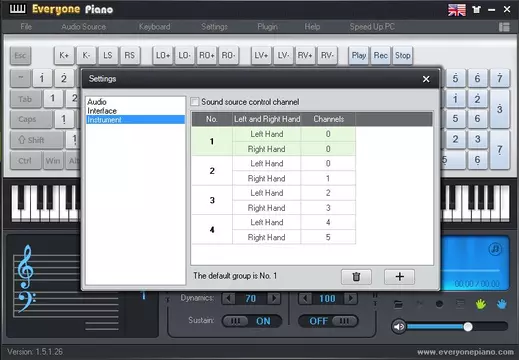Enable Sound source control channel checkbox
Screen dimensions: 519x360
[x=195, y=102]
